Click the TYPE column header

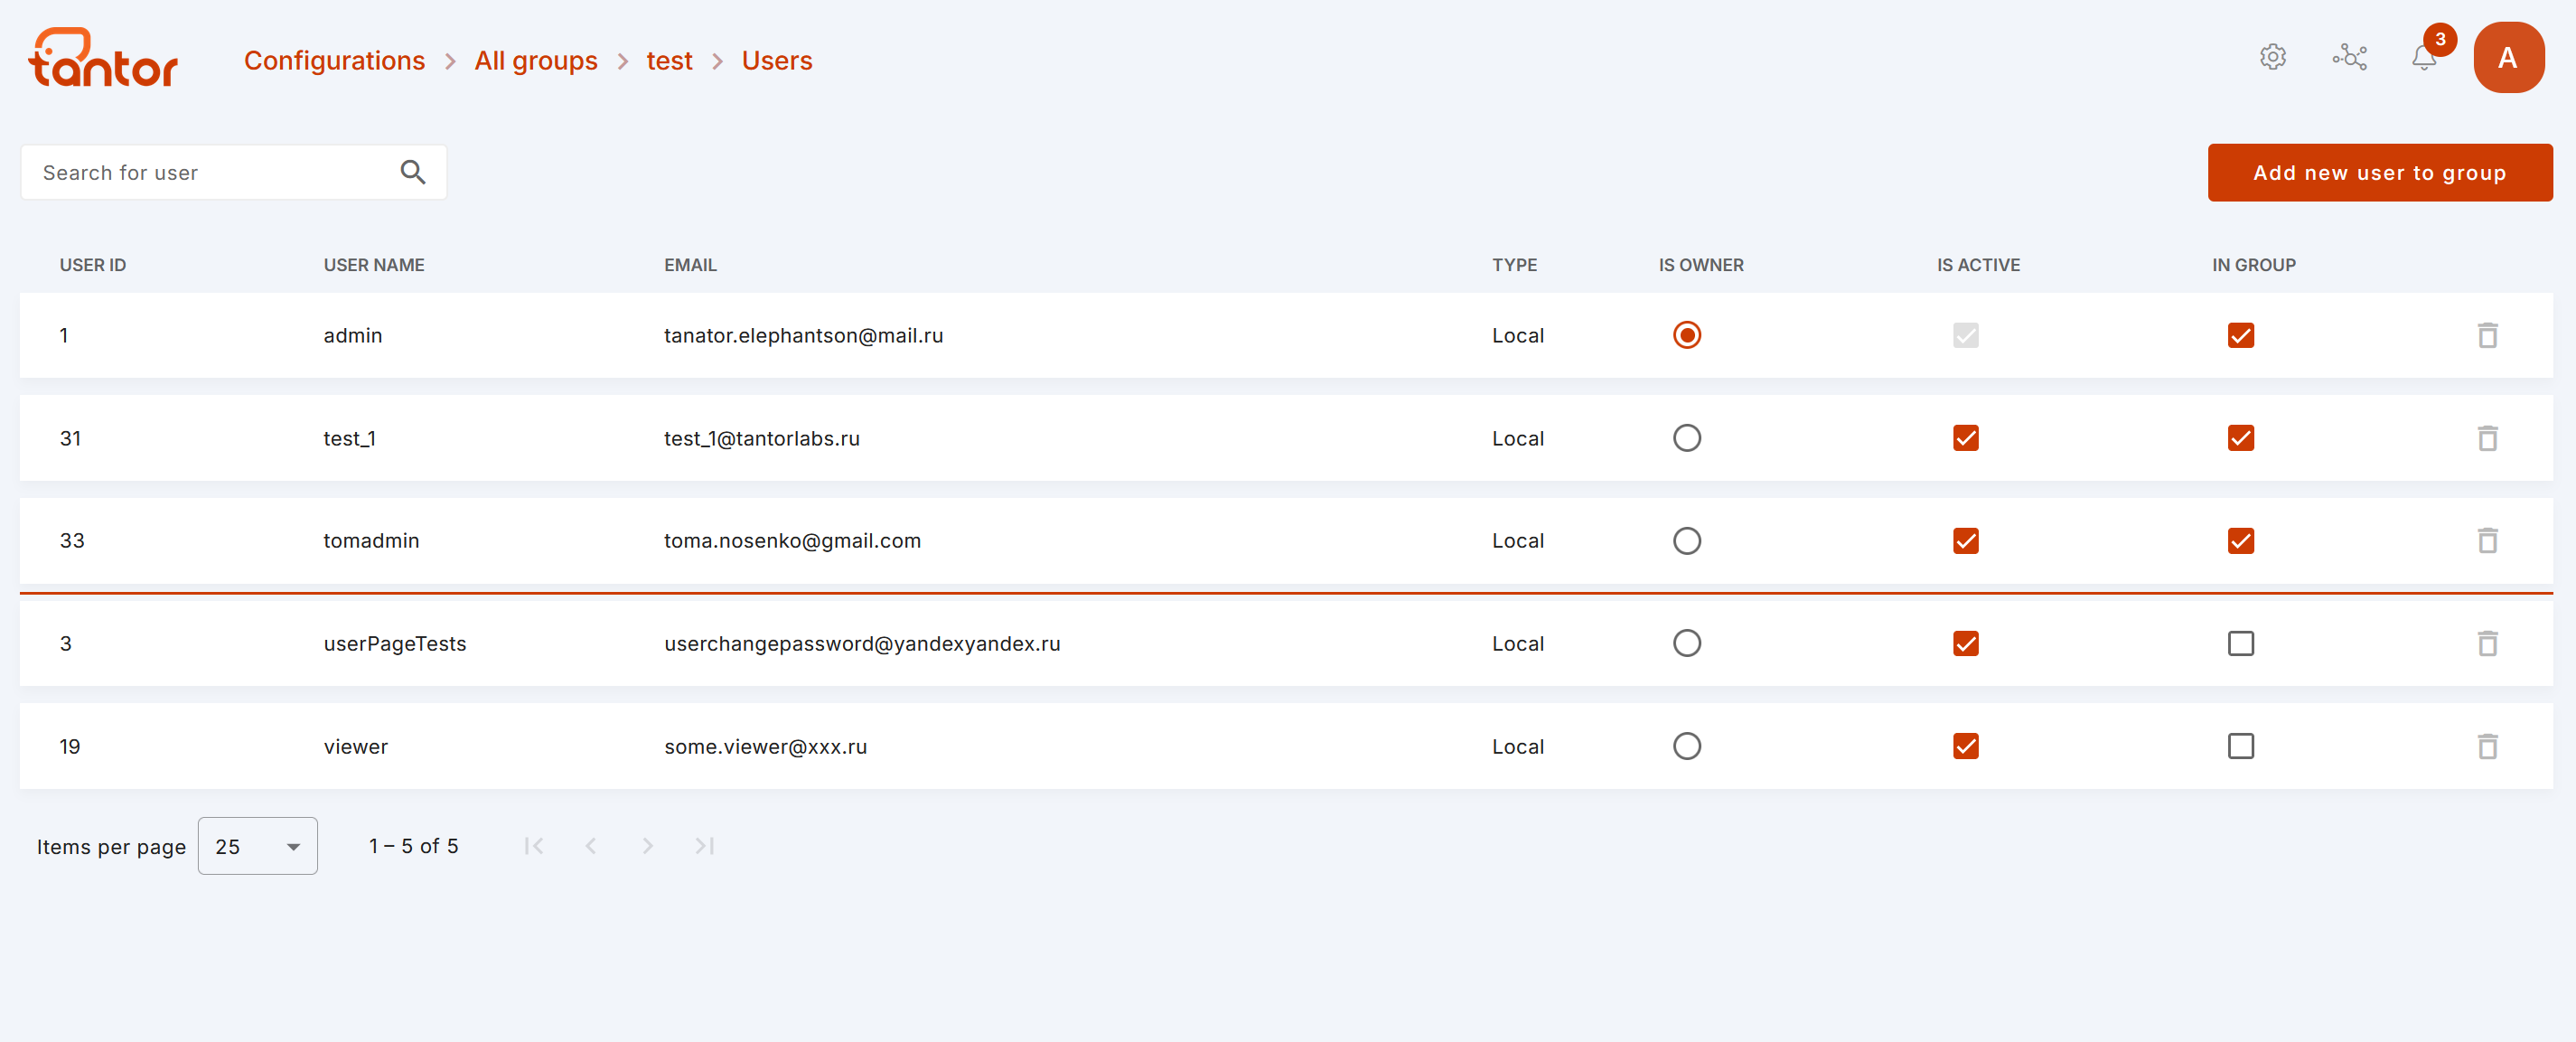click(x=1514, y=265)
